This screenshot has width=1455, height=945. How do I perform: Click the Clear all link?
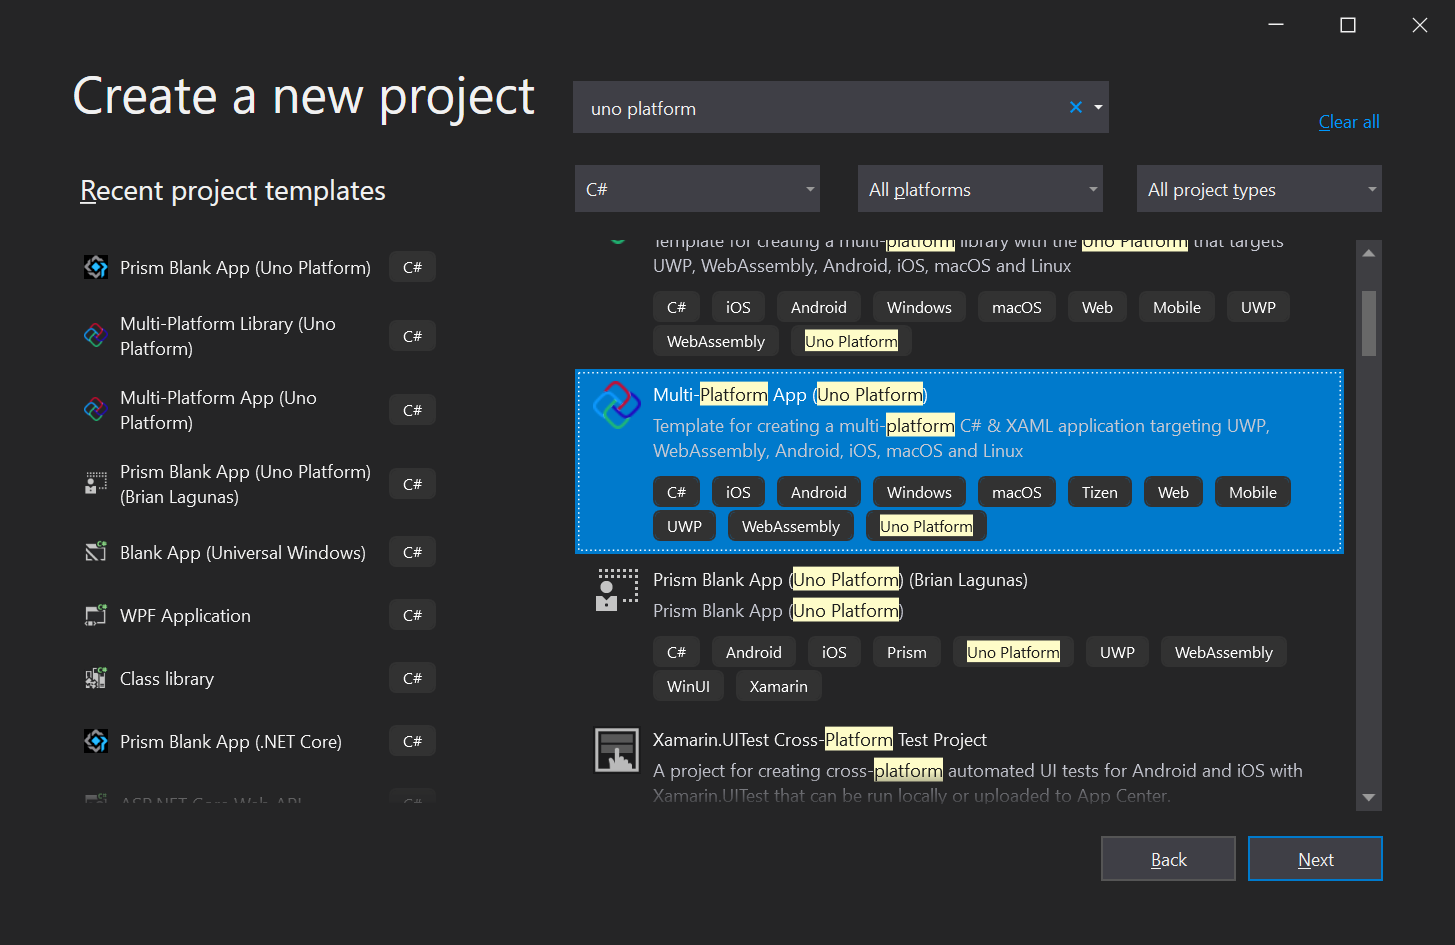point(1349,122)
